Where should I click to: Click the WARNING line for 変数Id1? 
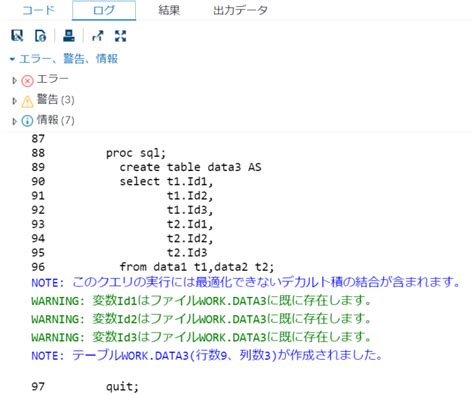pos(201,301)
